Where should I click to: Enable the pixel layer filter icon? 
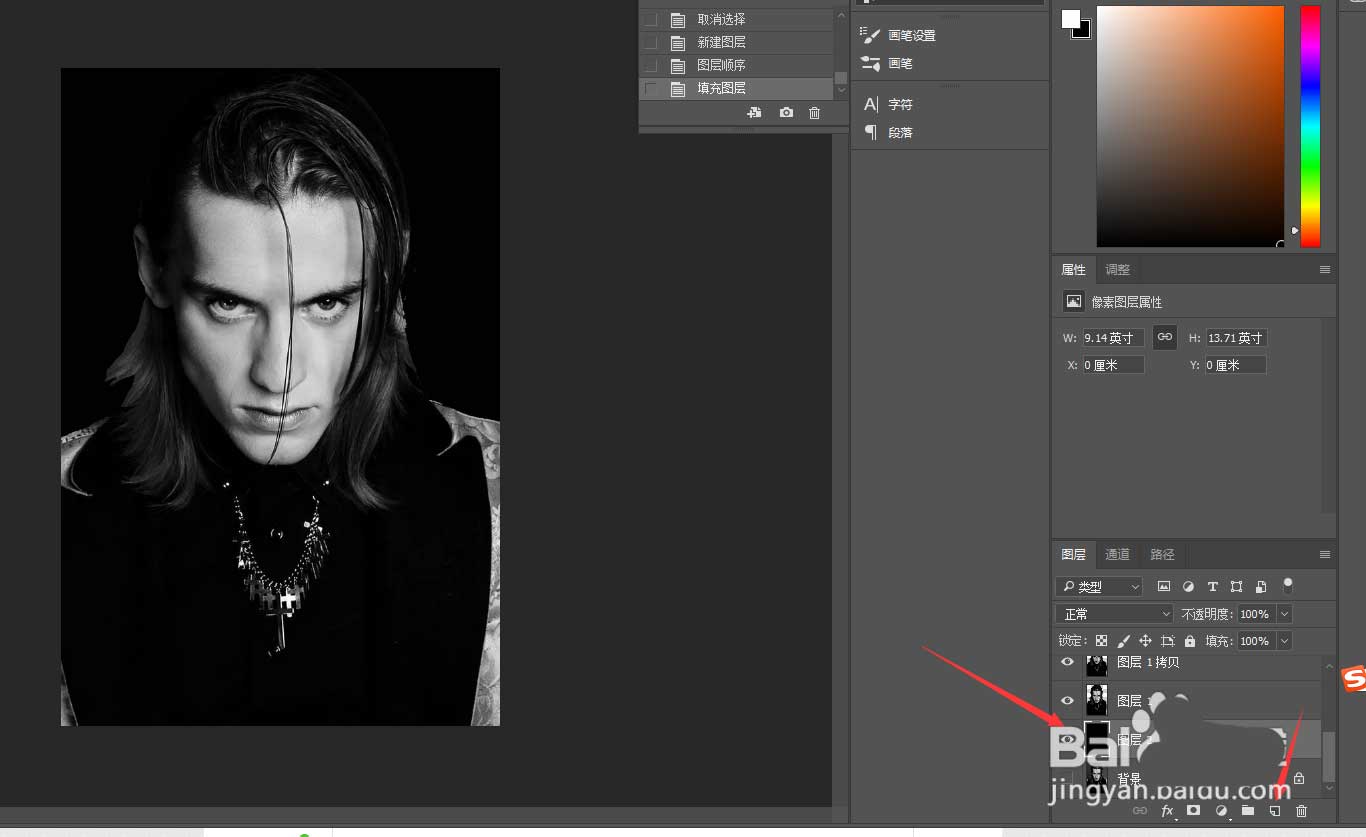point(1164,587)
